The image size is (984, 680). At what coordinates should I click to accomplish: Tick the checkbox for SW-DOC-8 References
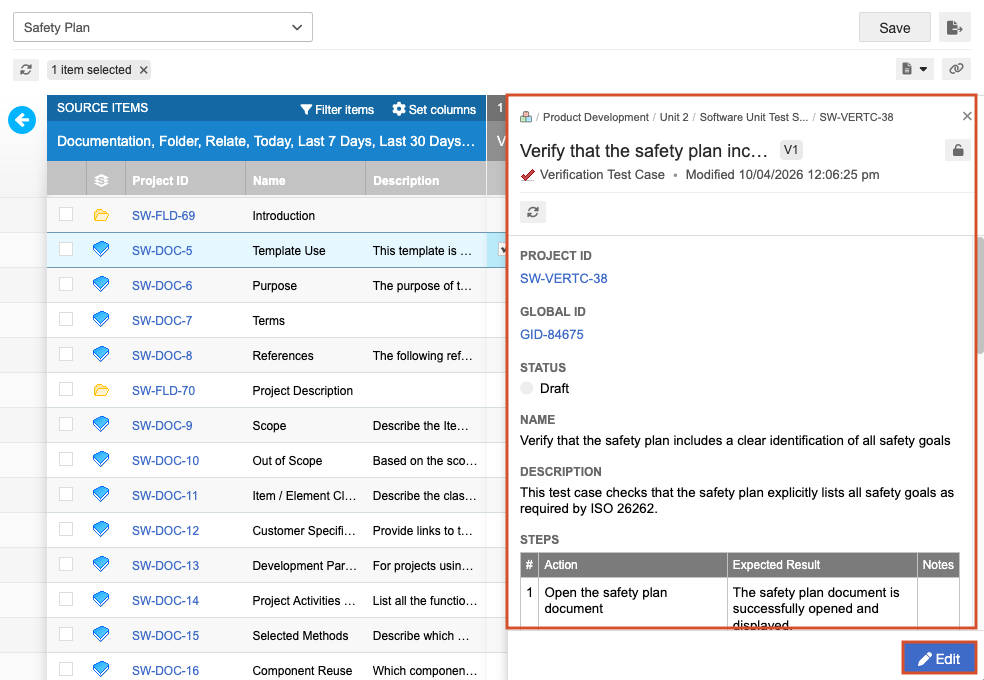[x=66, y=354]
